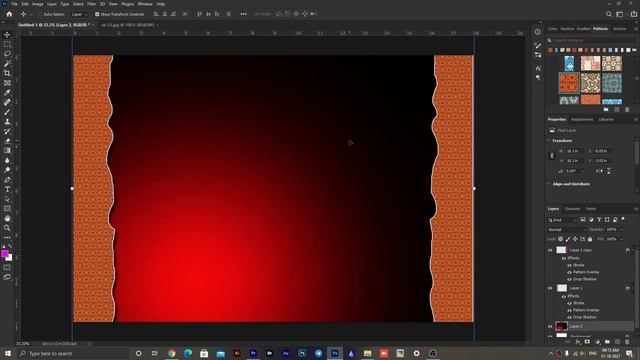Screen dimensions: 640x360
Task: Click the fx add layer style icon
Action: point(578,342)
